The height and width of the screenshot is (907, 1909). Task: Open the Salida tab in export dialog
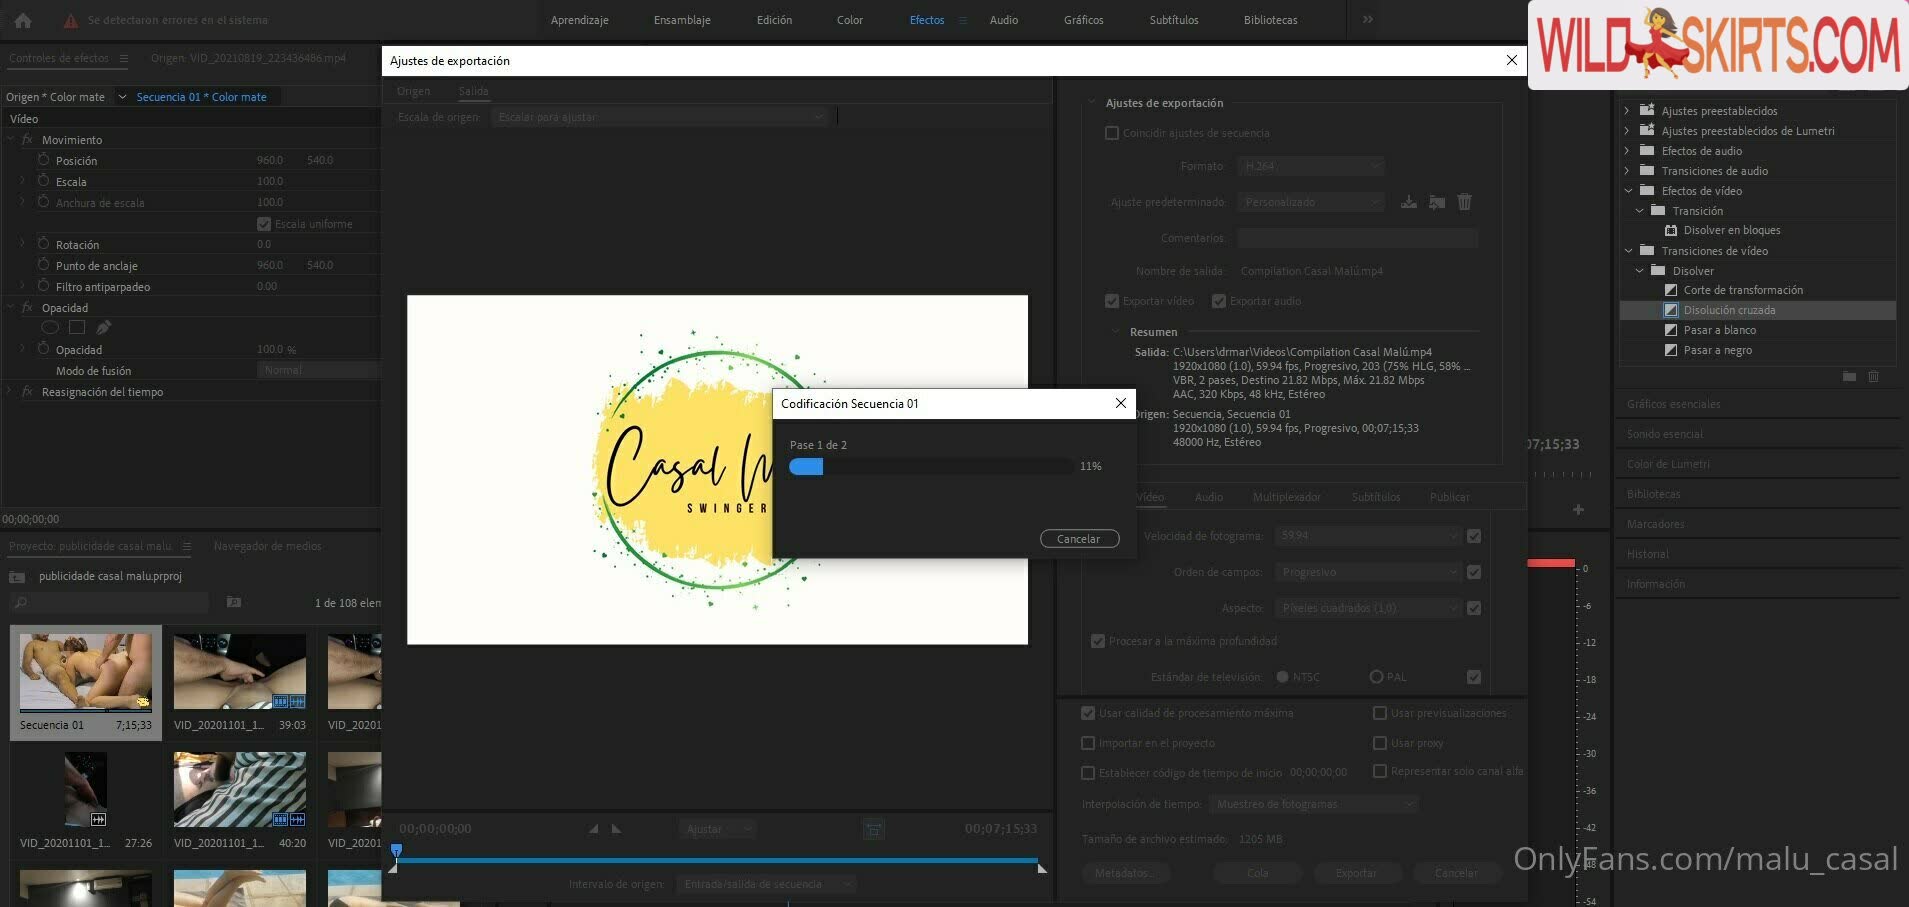click(x=474, y=91)
